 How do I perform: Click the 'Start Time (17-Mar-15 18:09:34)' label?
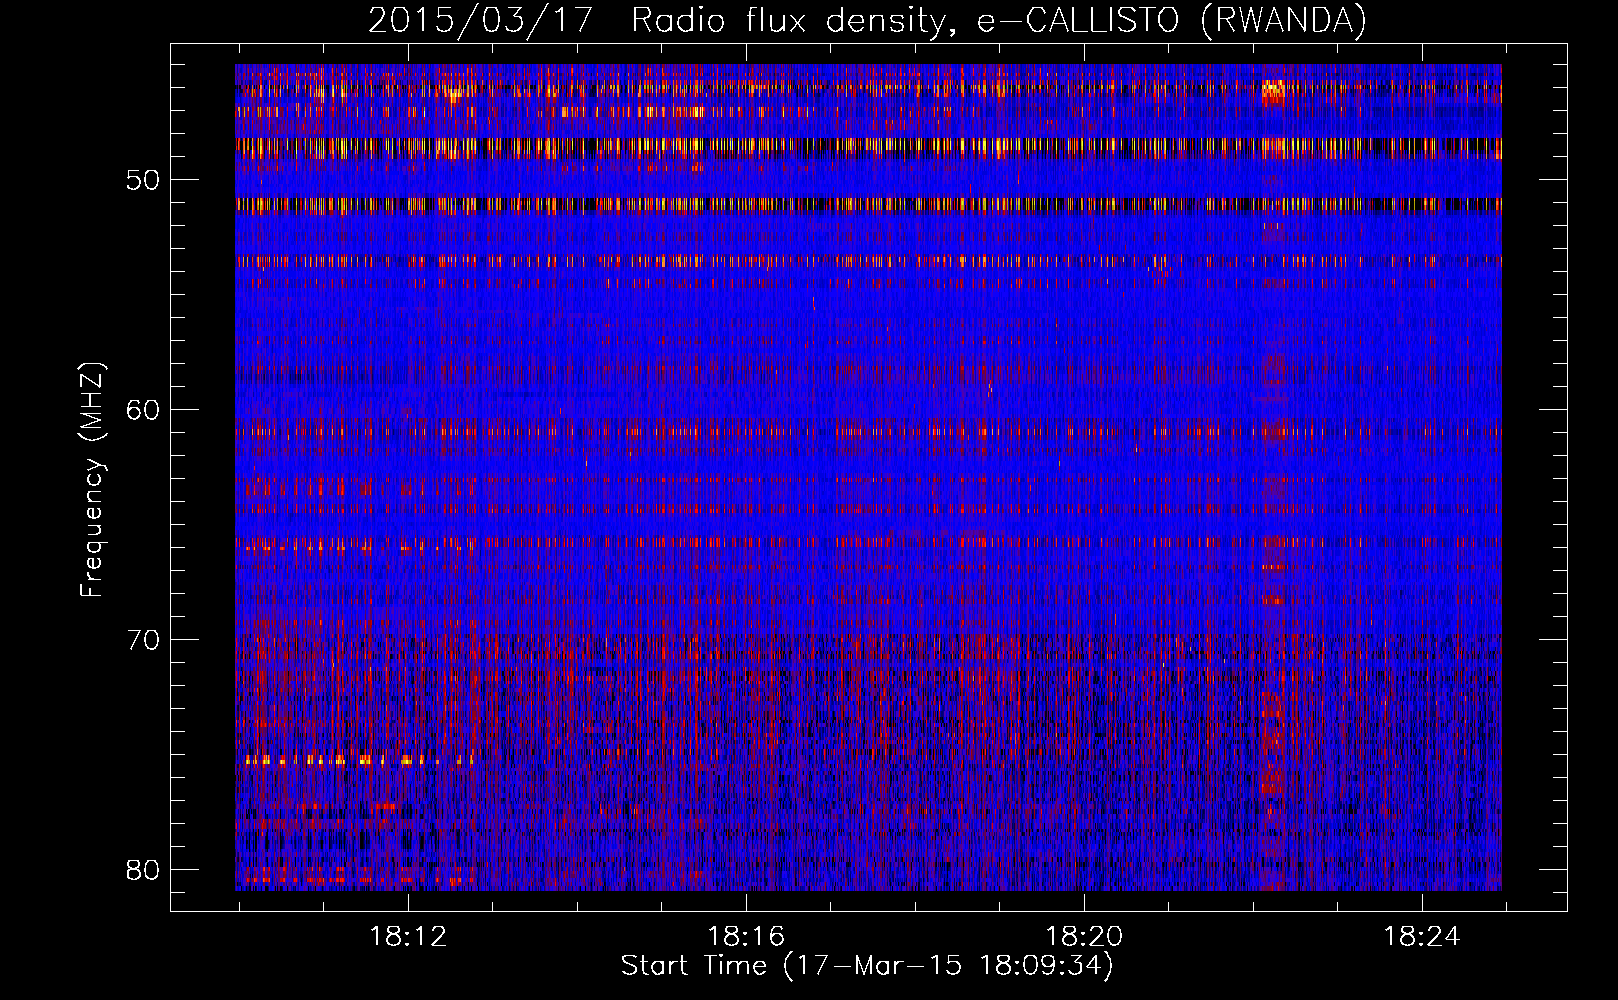[x=867, y=965]
